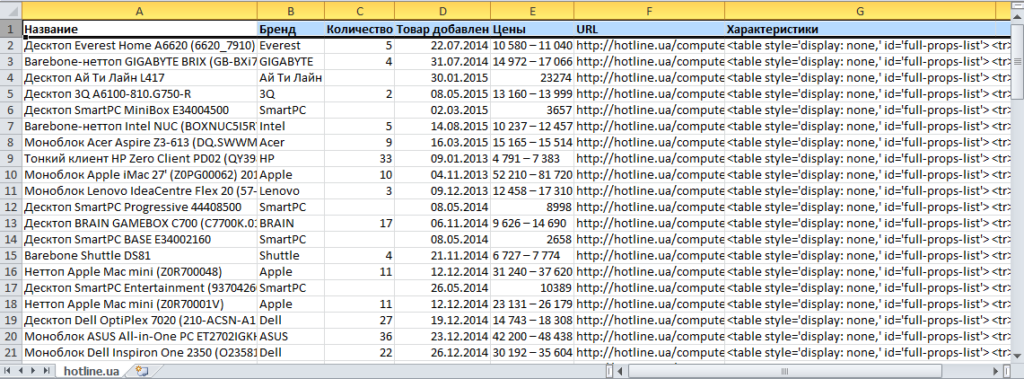
Task: Click the 'Бренд' header cell
Action: 291,29
